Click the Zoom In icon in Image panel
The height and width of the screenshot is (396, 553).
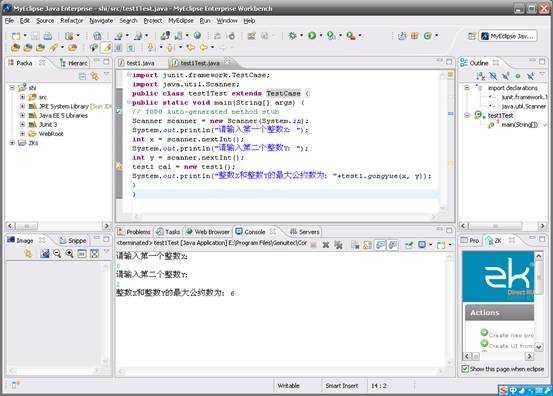69,253
